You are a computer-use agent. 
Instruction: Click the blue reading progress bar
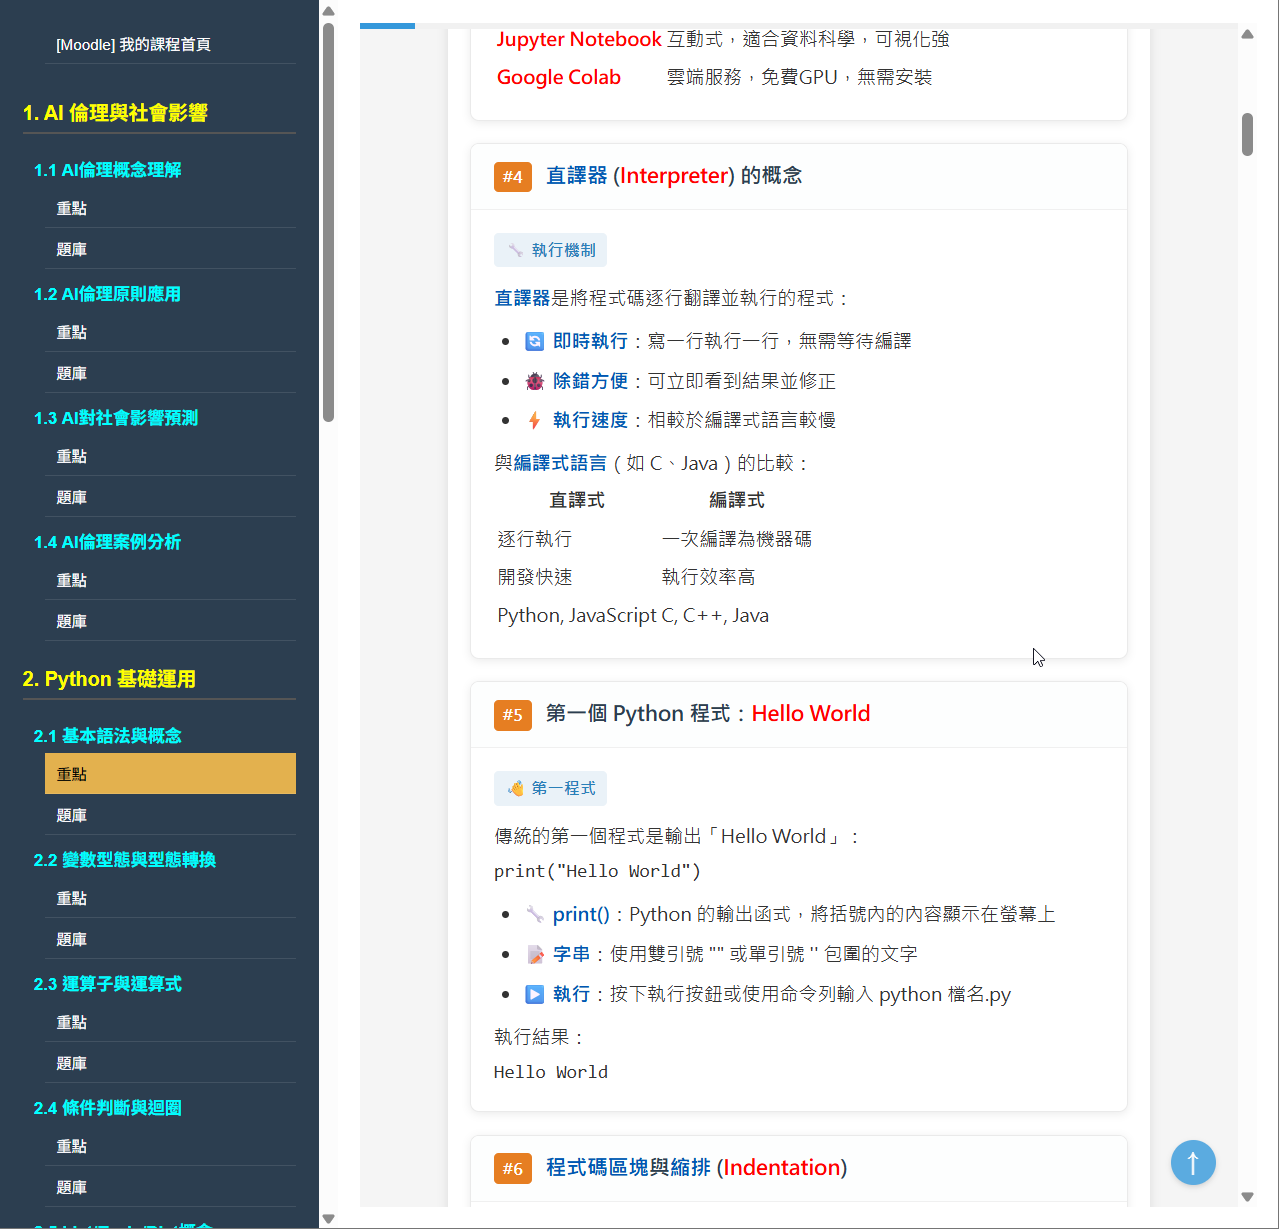pos(387,26)
